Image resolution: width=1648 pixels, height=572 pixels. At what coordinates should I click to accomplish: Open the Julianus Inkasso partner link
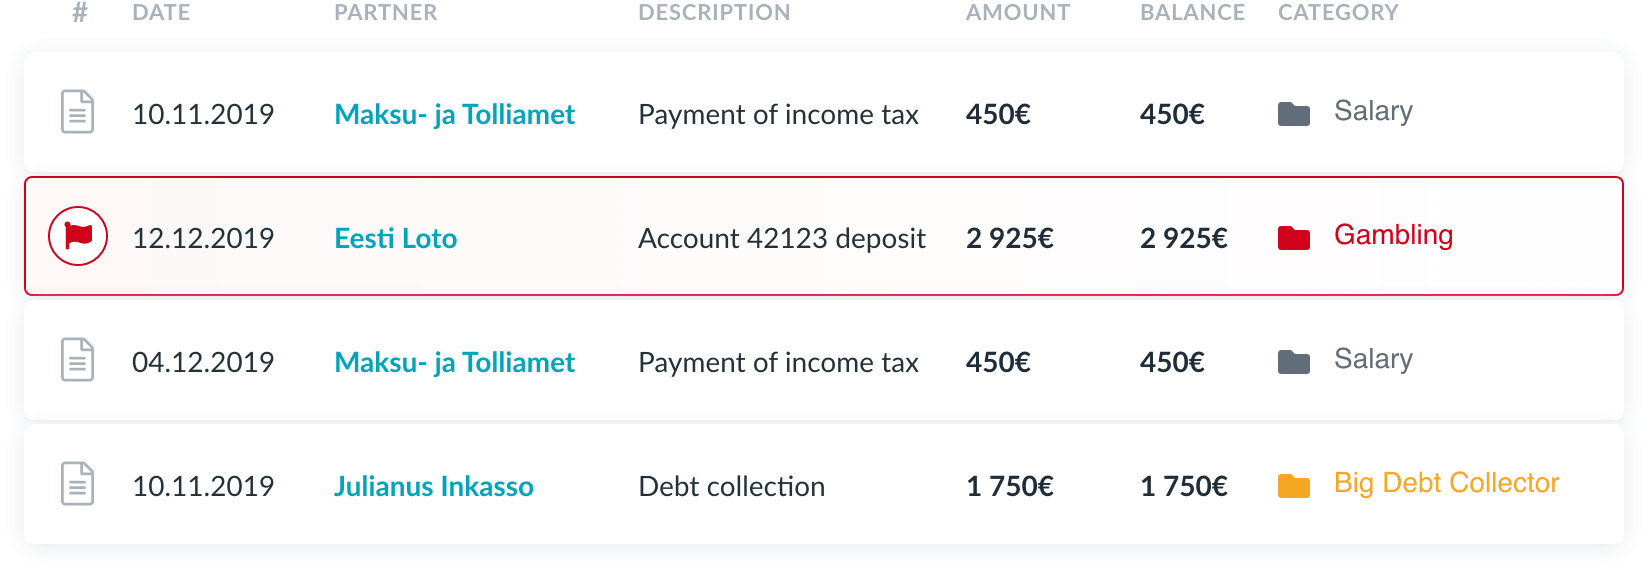coord(433,486)
